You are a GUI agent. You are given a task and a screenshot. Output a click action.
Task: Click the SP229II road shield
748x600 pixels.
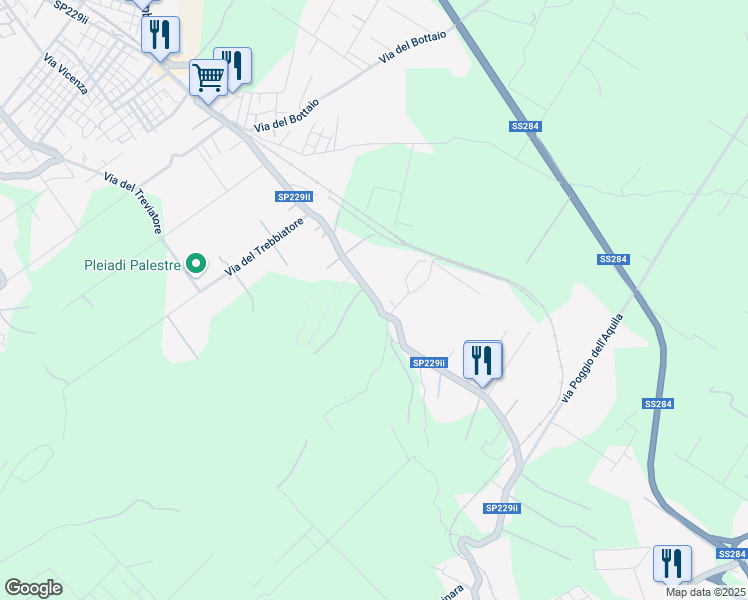click(x=294, y=197)
